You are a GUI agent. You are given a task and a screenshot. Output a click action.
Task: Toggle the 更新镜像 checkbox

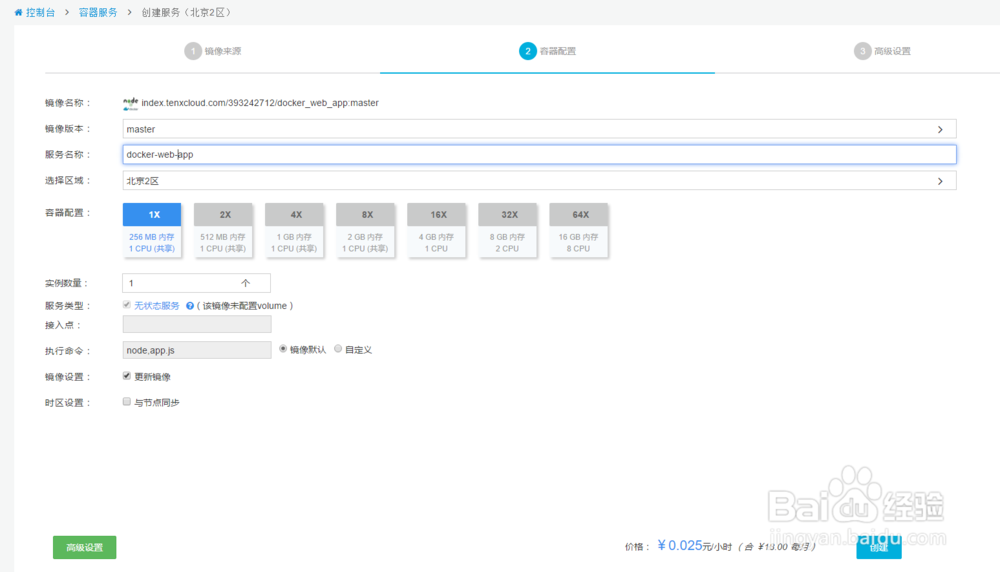pos(127,376)
